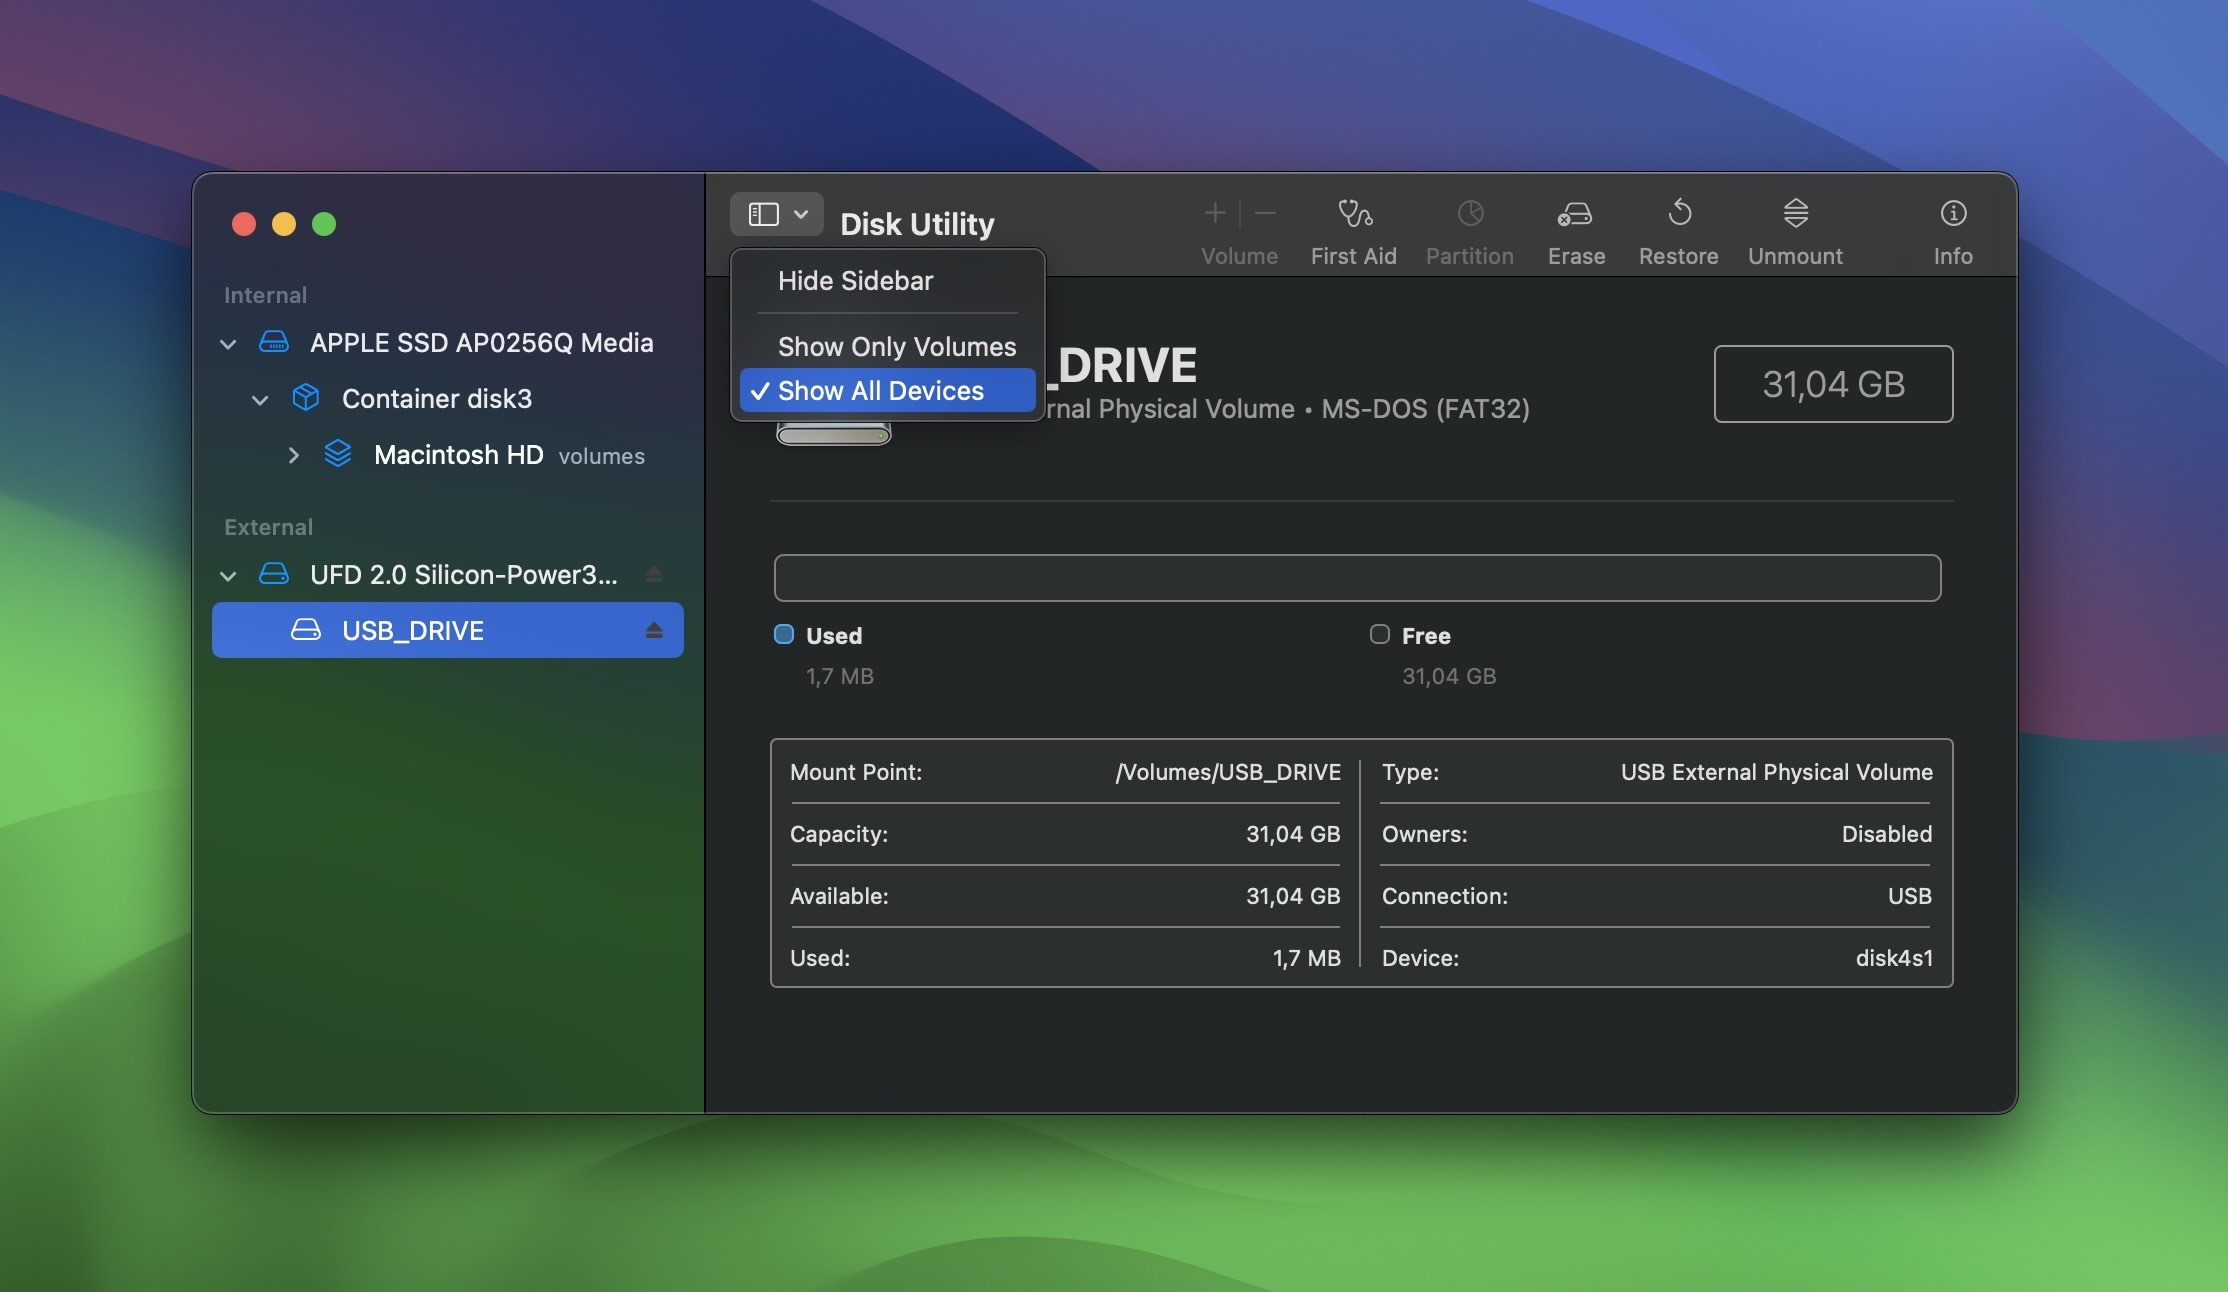This screenshot has width=2228, height=1292.
Task: Click the Partition pie chart icon
Action: [x=1470, y=213]
